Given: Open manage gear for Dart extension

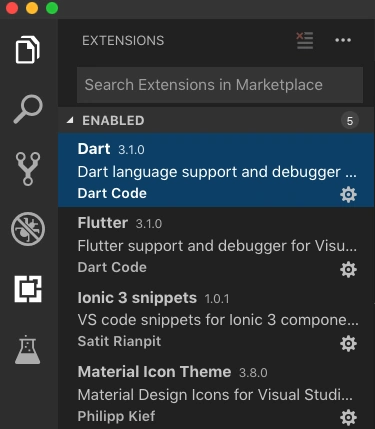Looking at the screenshot, I should [348, 195].
